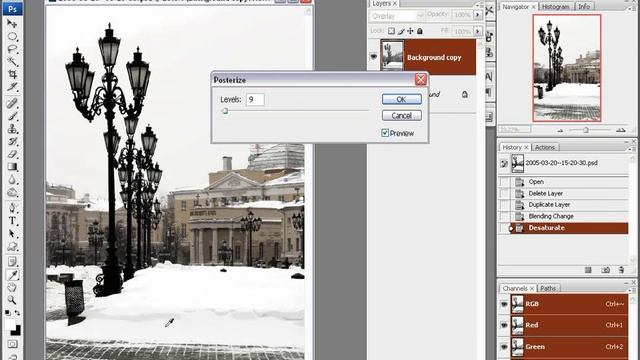Select the Healing Brush tool
This screenshot has width=640, height=360.
(12, 103)
